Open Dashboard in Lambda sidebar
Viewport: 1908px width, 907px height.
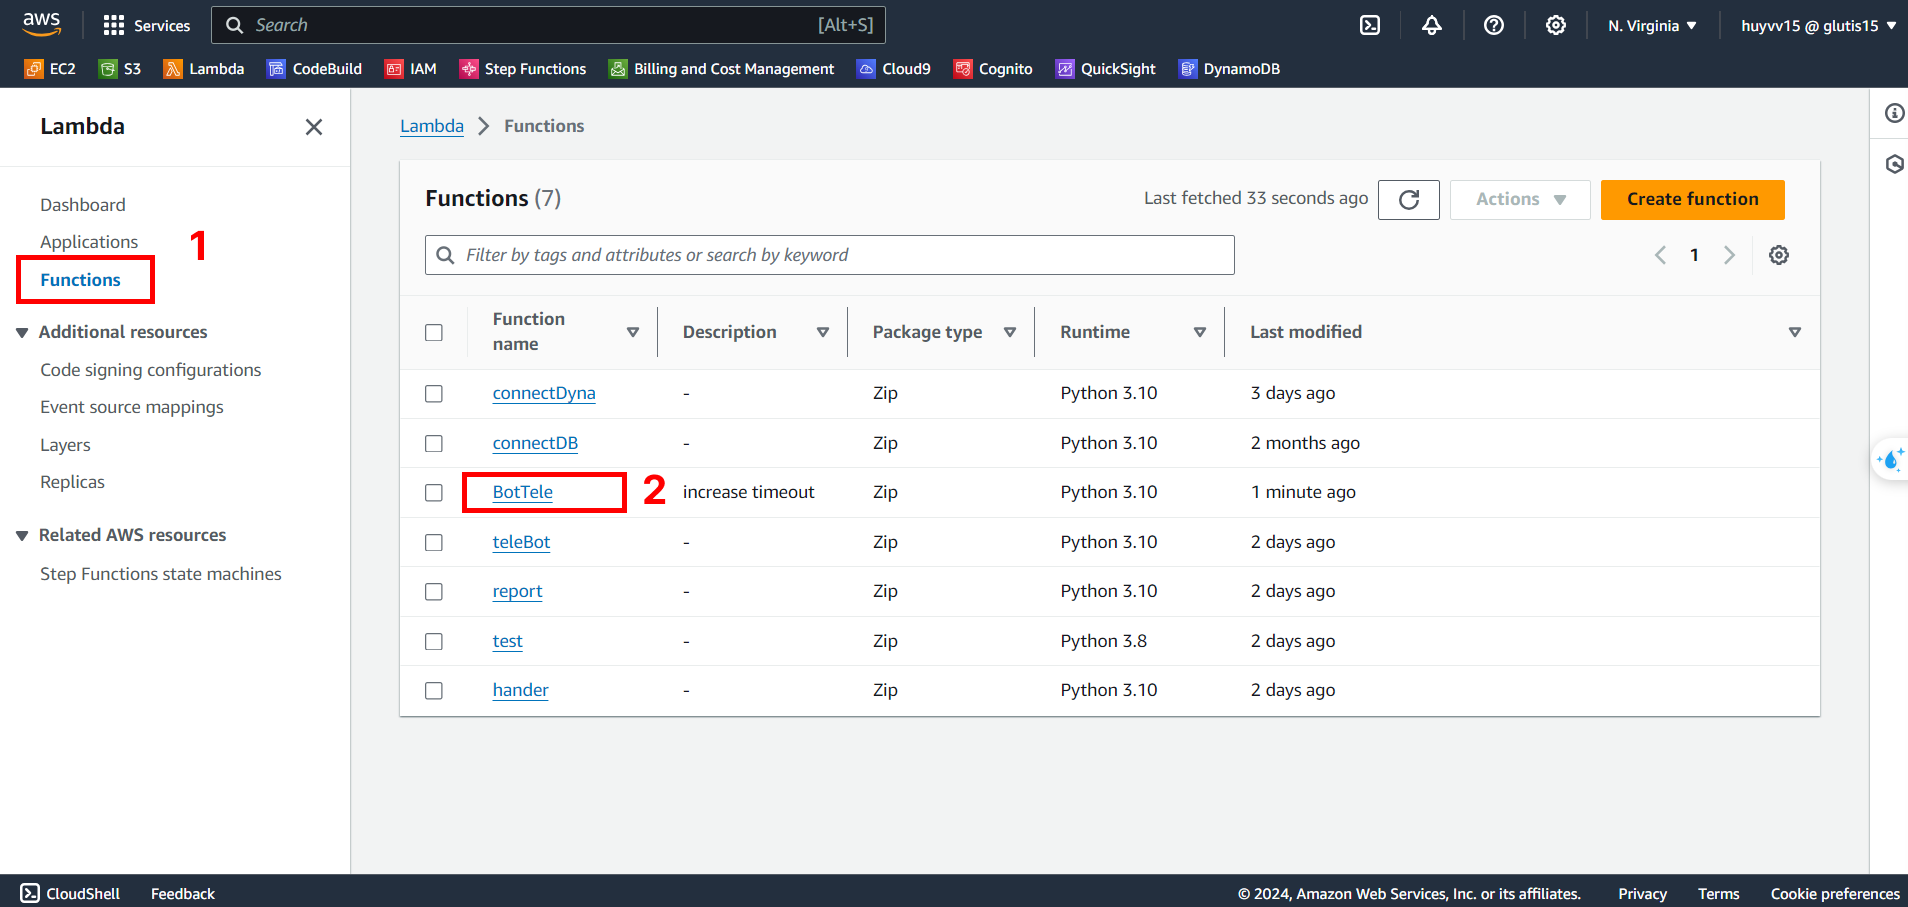(83, 205)
